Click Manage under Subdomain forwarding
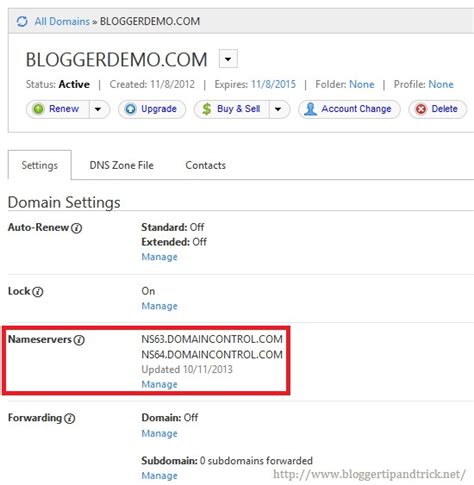This screenshot has width=474, height=485. (159, 476)
